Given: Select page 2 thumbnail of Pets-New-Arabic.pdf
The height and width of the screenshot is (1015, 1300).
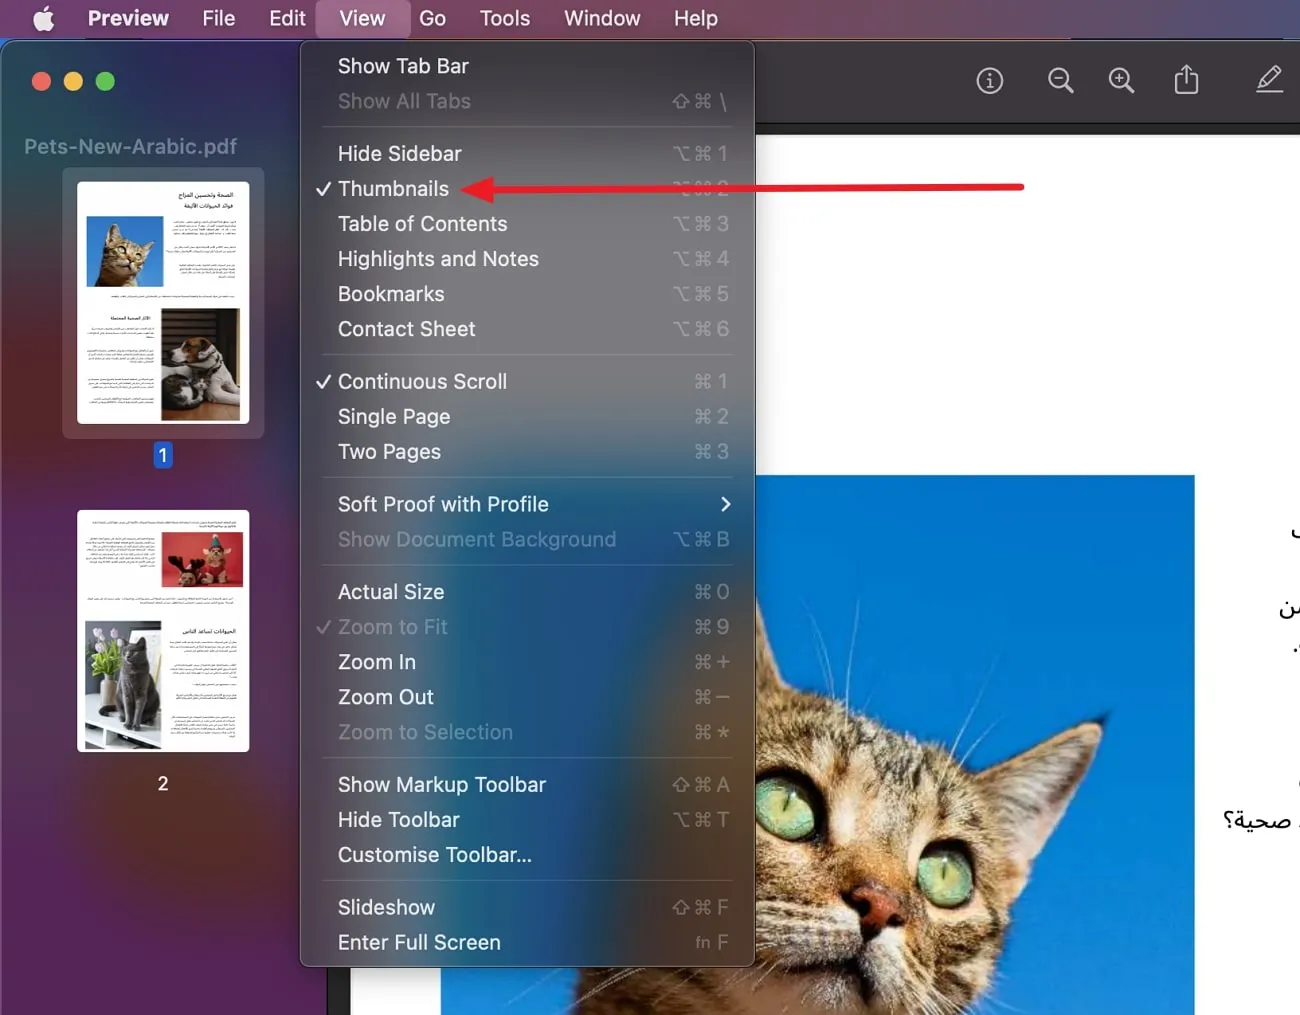Looking at the screenshot, I should [x=163, y=630].
